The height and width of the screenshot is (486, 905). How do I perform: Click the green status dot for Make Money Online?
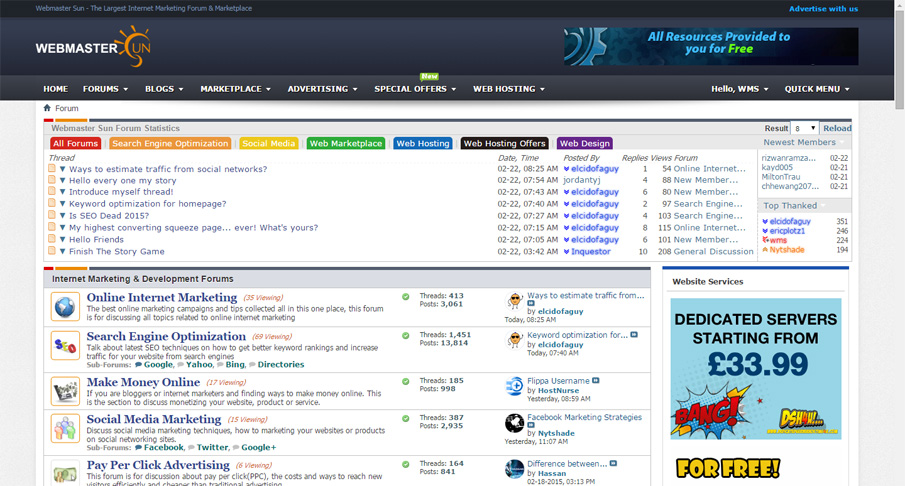pos(406,382)
